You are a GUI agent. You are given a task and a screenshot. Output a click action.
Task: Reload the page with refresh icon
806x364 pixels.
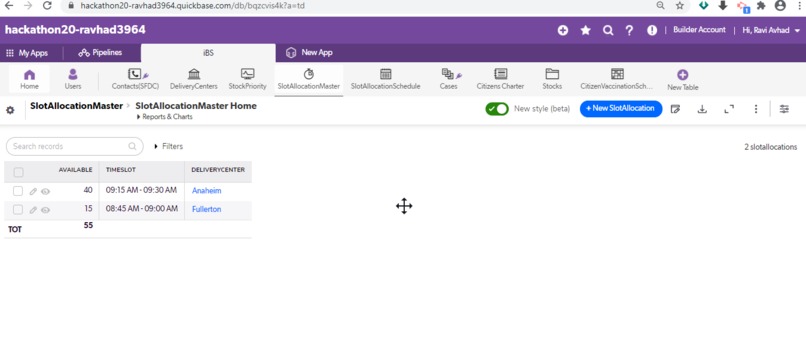point(47,6)
